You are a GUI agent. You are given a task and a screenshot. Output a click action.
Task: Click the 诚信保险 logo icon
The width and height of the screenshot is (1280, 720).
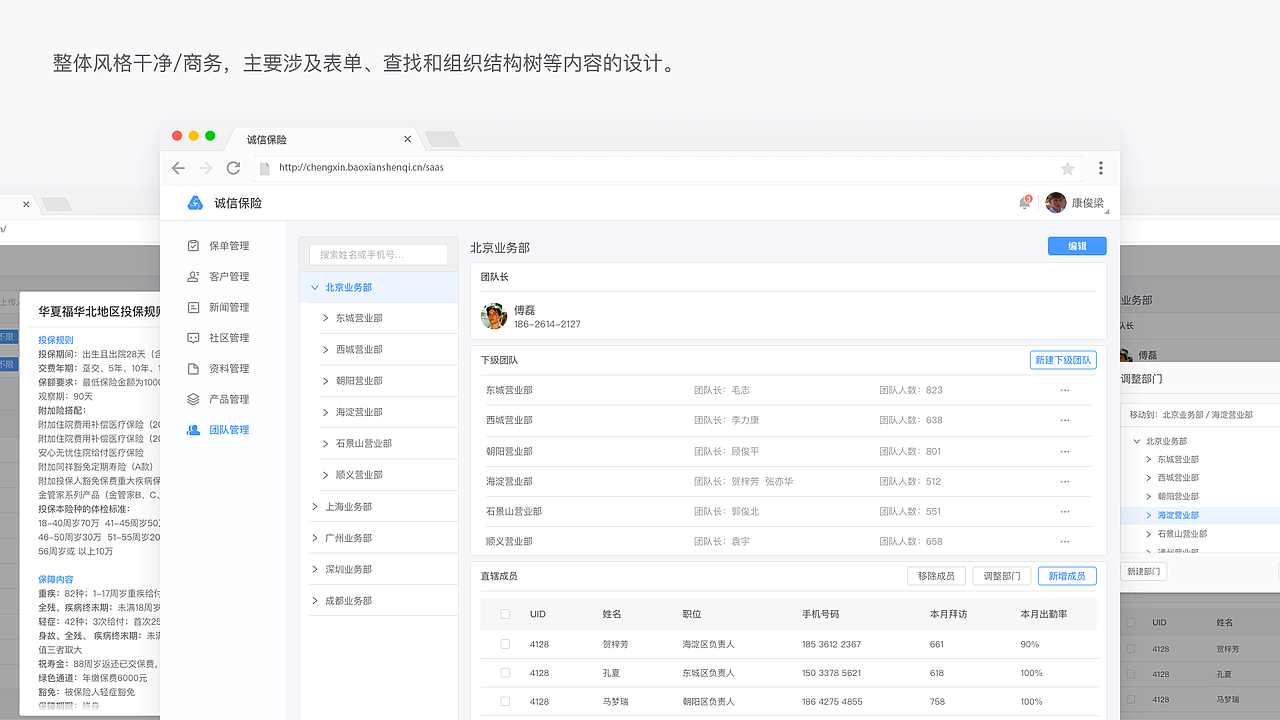[x=196, y=202]
